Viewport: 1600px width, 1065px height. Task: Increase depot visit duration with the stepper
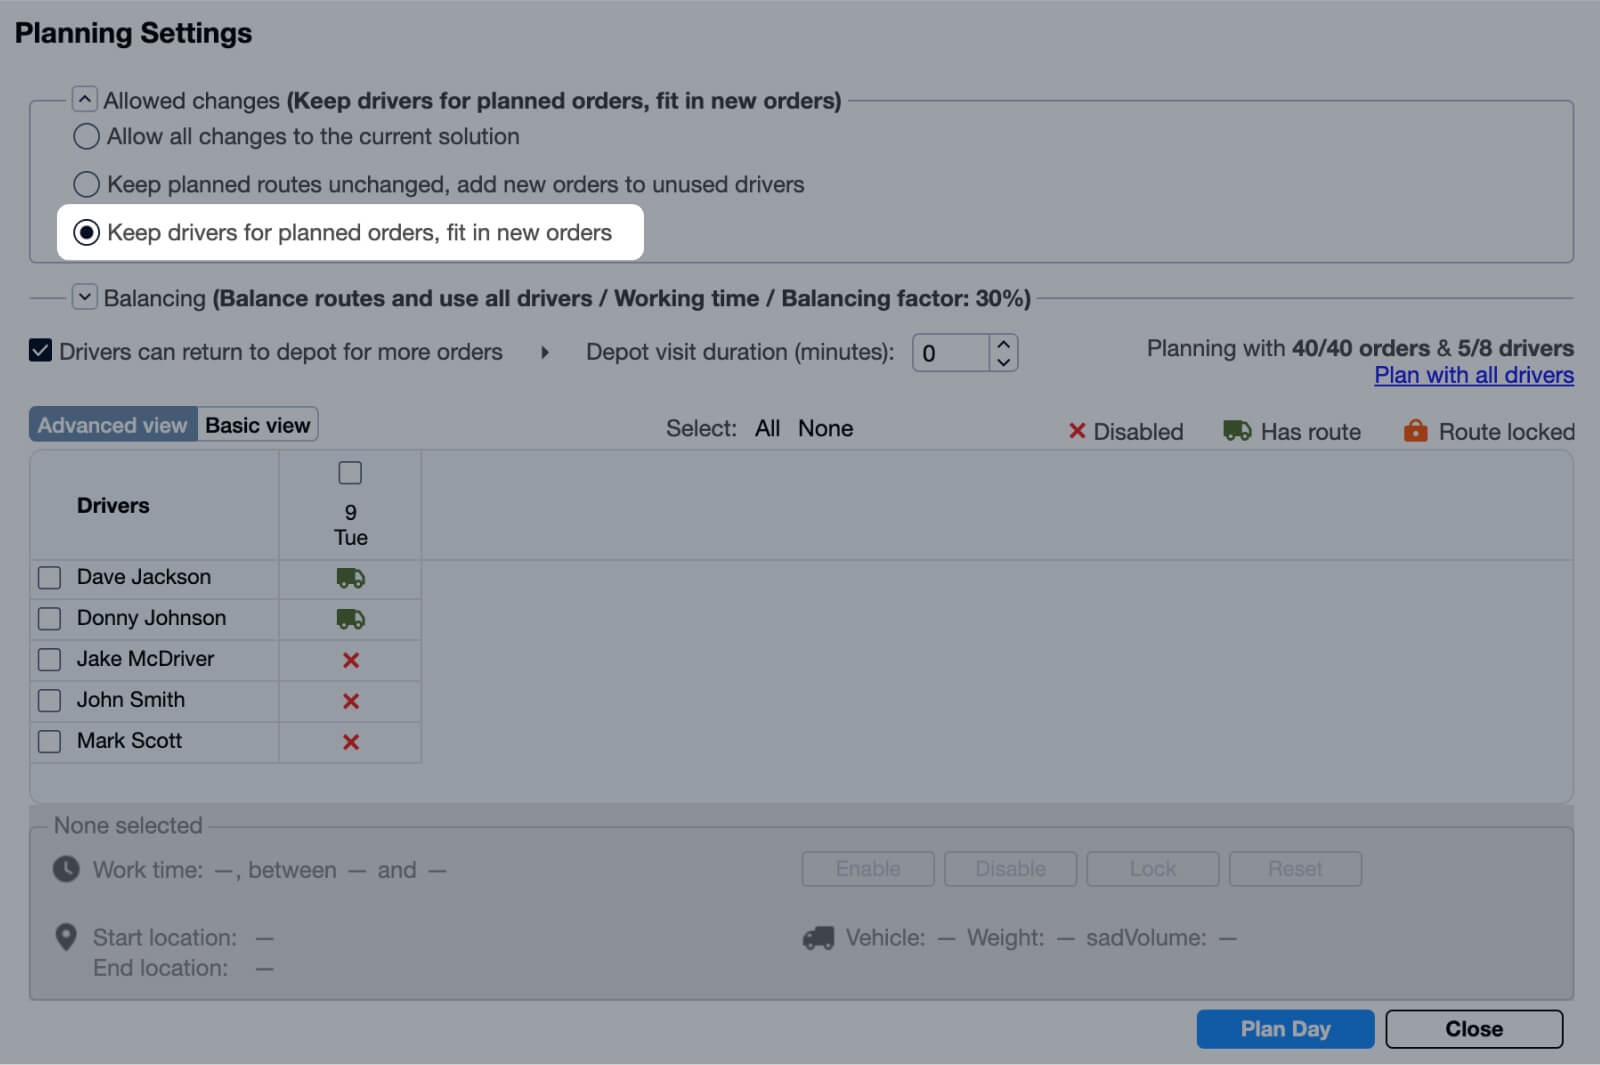tap(1003, 345)
